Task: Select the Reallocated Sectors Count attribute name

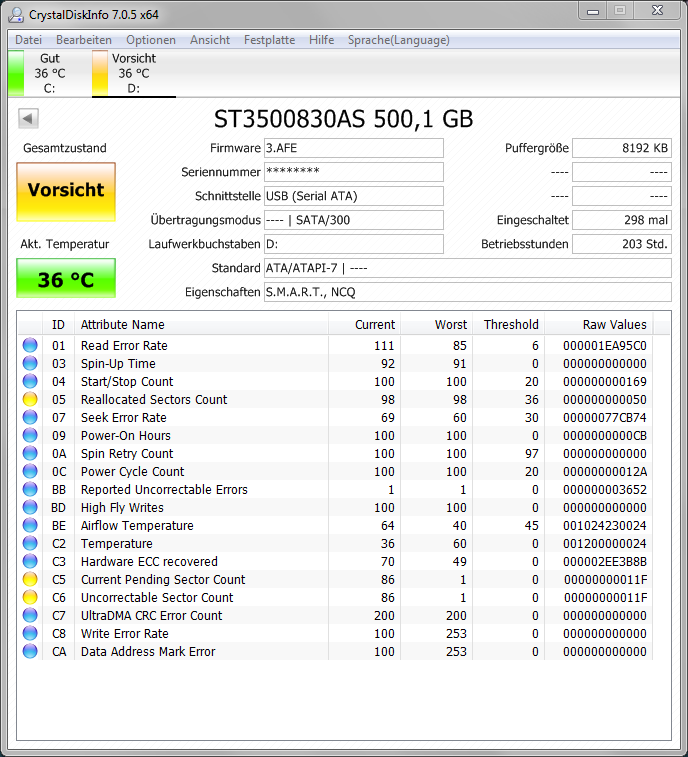Action: coord(154,400)
